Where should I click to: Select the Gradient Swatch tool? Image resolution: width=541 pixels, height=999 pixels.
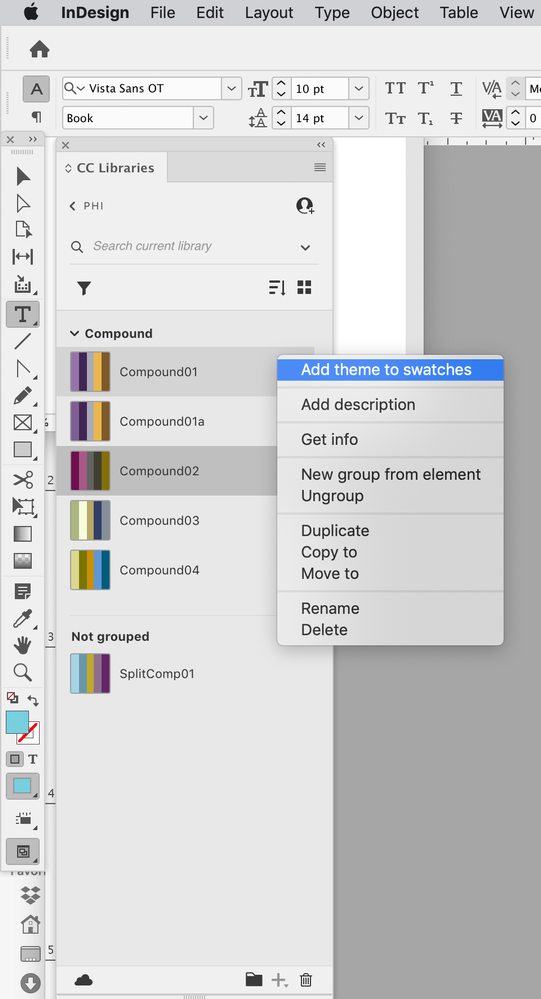(x=23, y=533)
